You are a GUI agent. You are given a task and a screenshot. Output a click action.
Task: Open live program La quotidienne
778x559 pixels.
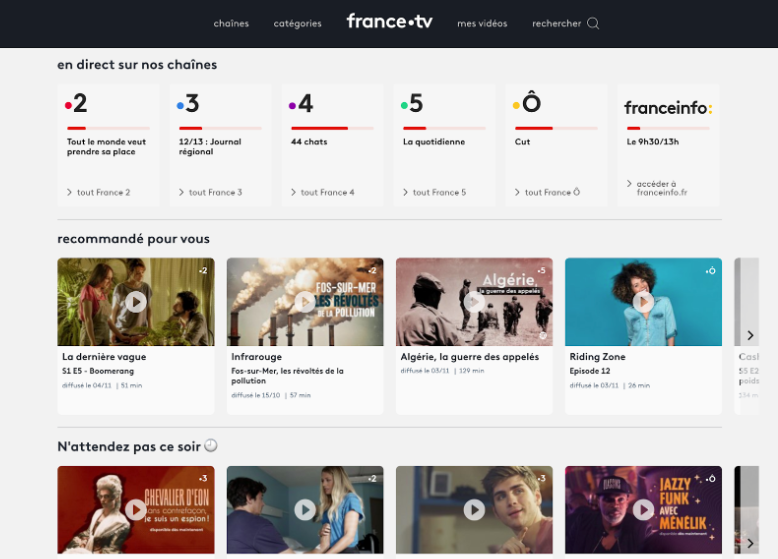point(434,142)
